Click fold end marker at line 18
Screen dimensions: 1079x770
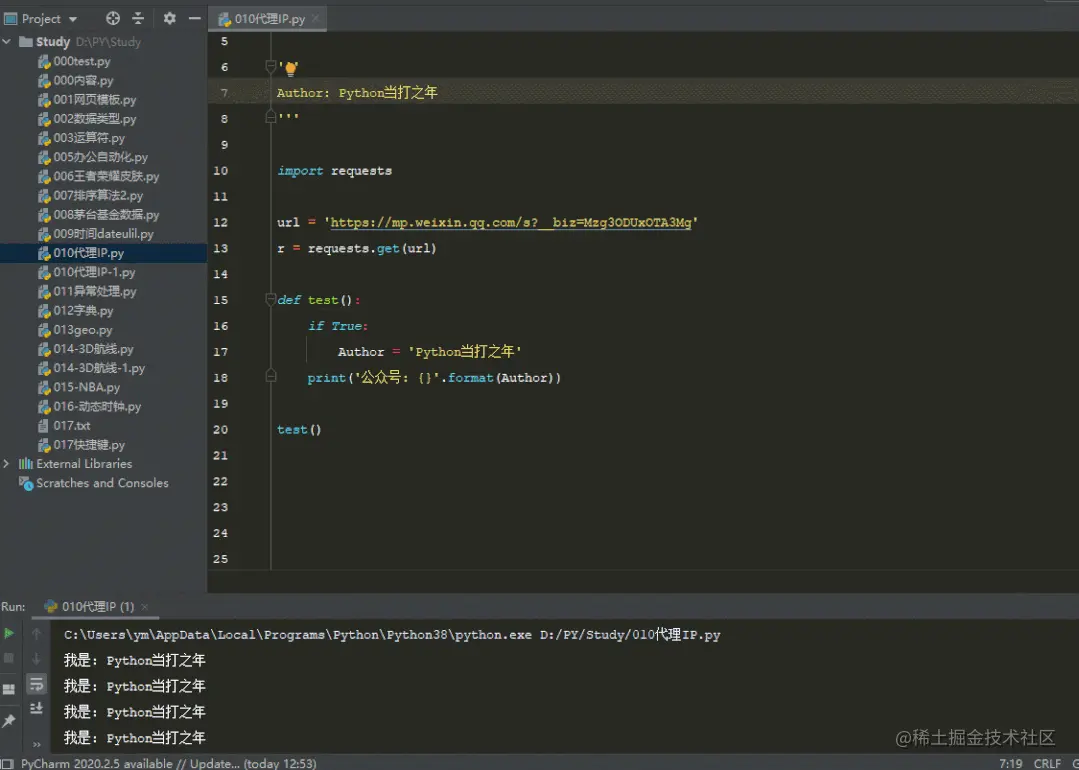271,377
